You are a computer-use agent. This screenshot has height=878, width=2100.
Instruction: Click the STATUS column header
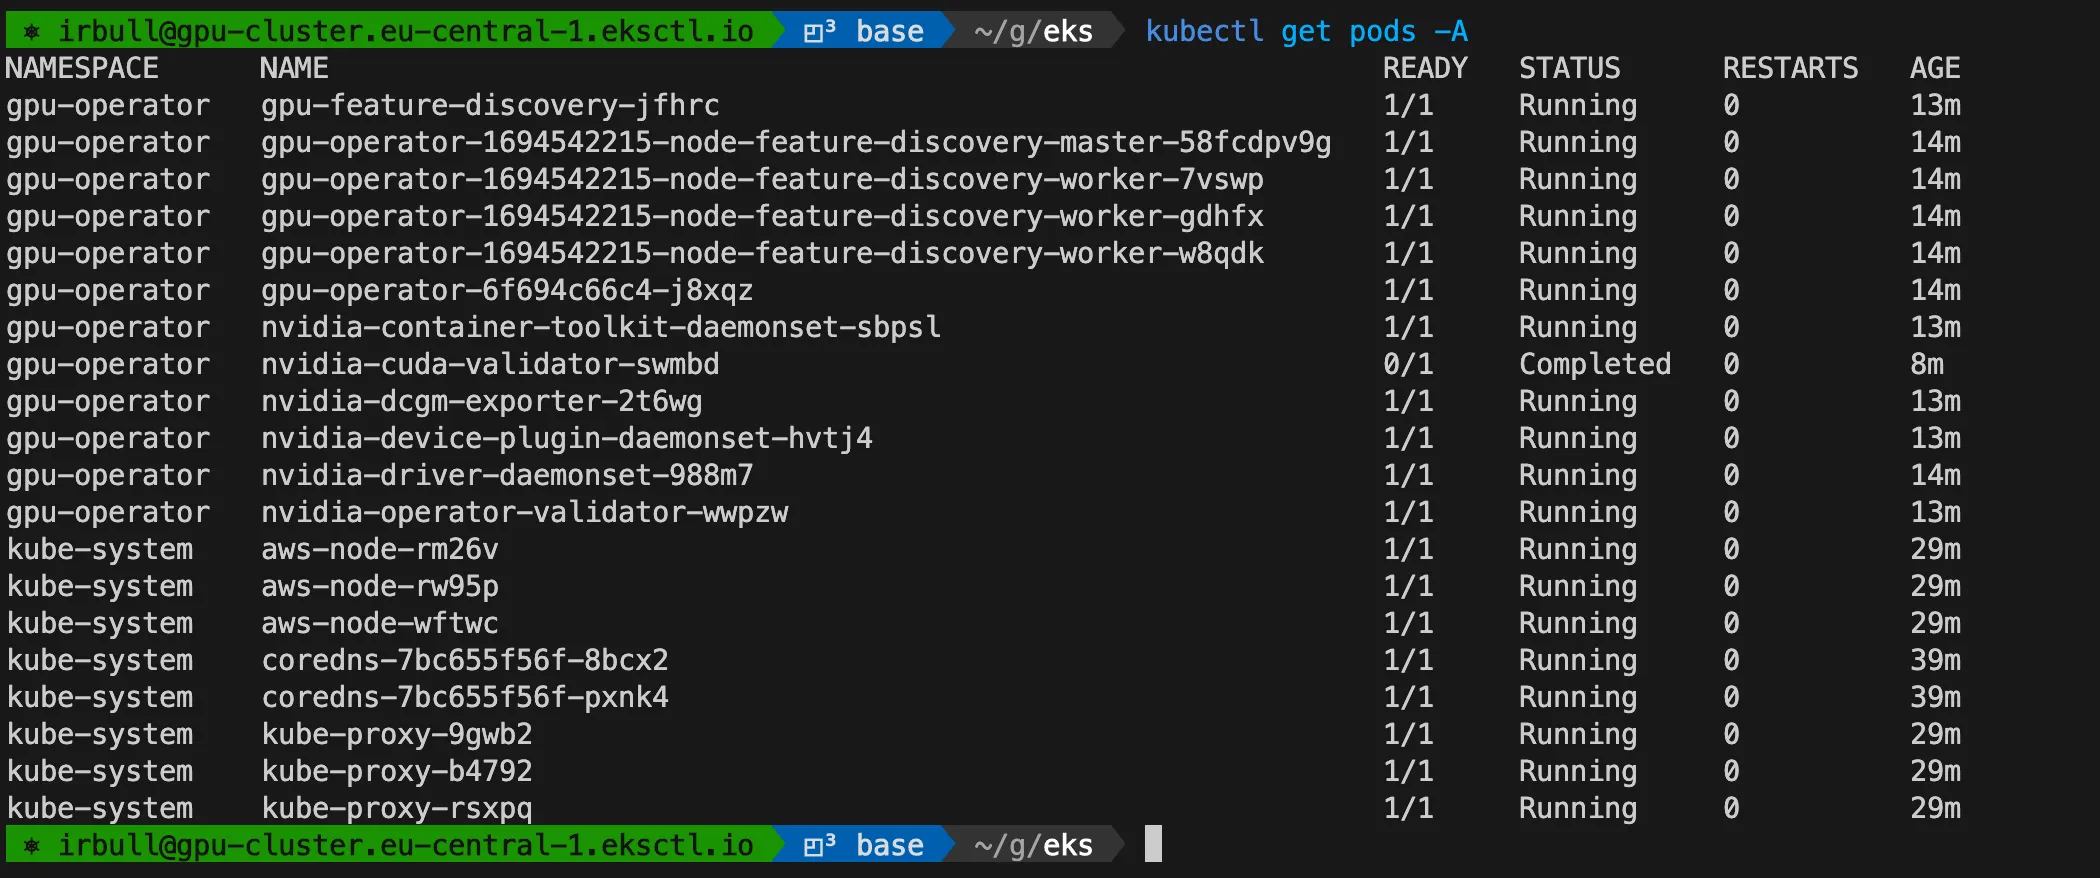coord(1569,68)
